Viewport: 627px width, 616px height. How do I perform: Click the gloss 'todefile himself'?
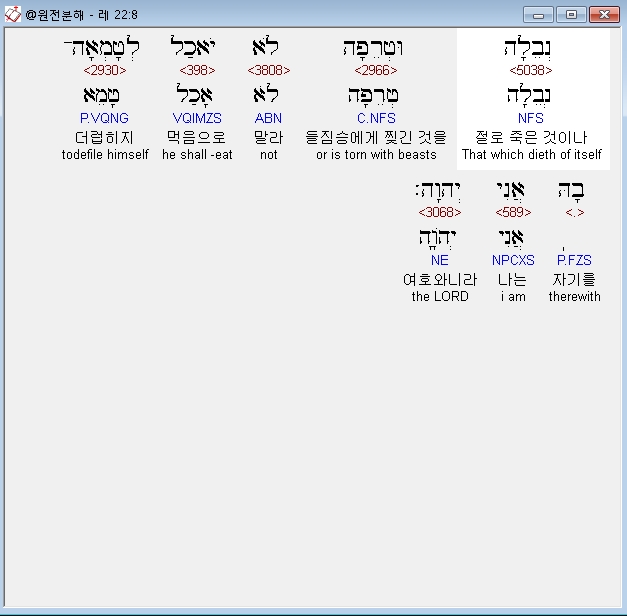(x=105, y=154)
